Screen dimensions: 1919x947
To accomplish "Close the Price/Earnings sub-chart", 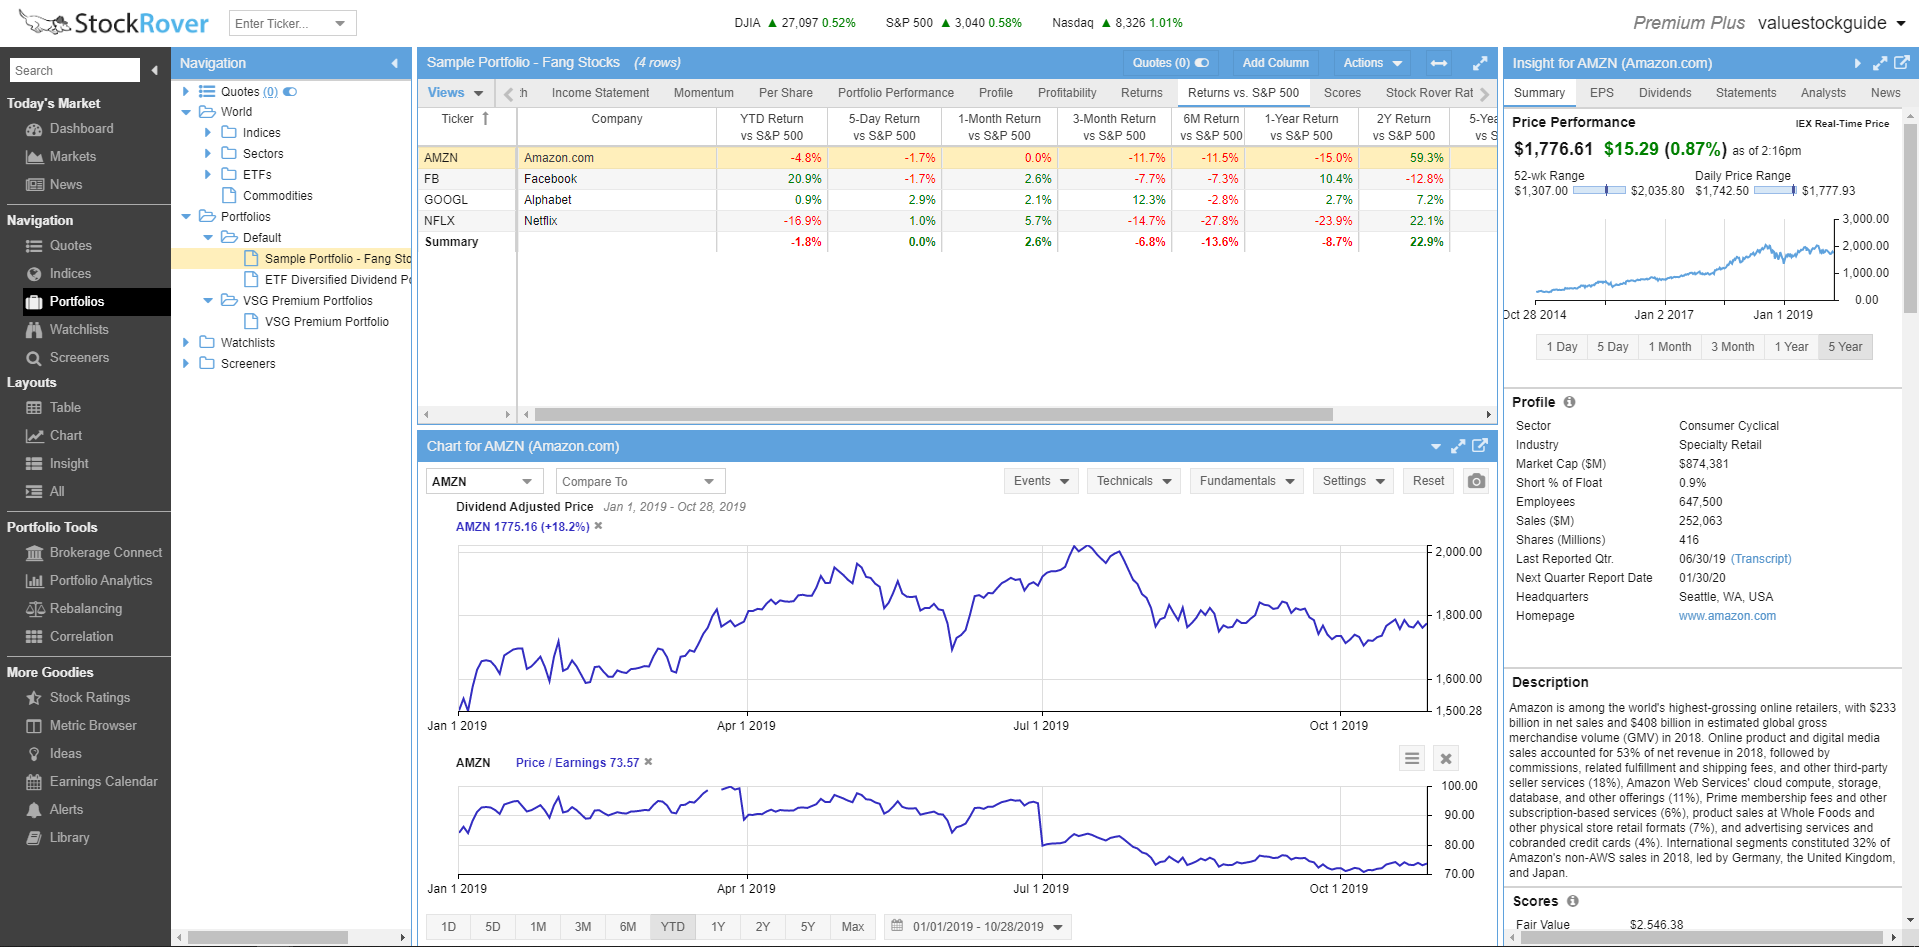I will click(1446, 759).
